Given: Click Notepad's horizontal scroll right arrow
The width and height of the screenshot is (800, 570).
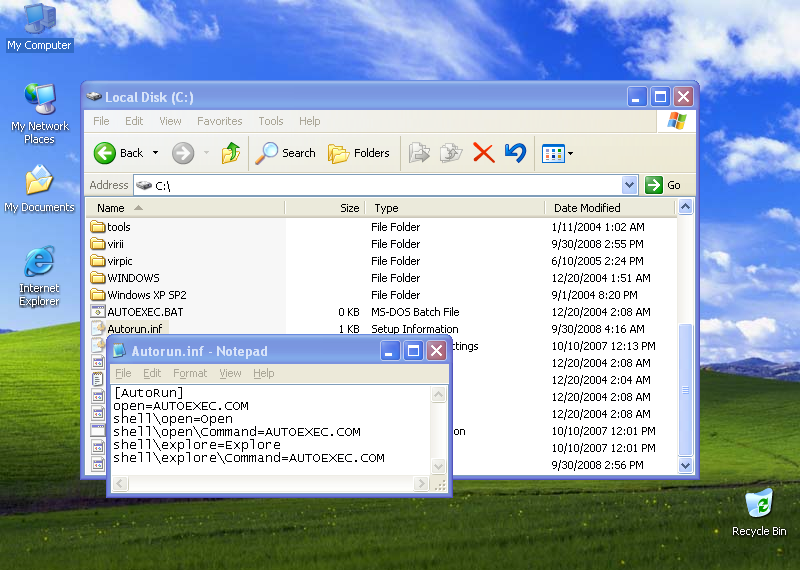Looking at the screenshot, I should coord(421,483).
